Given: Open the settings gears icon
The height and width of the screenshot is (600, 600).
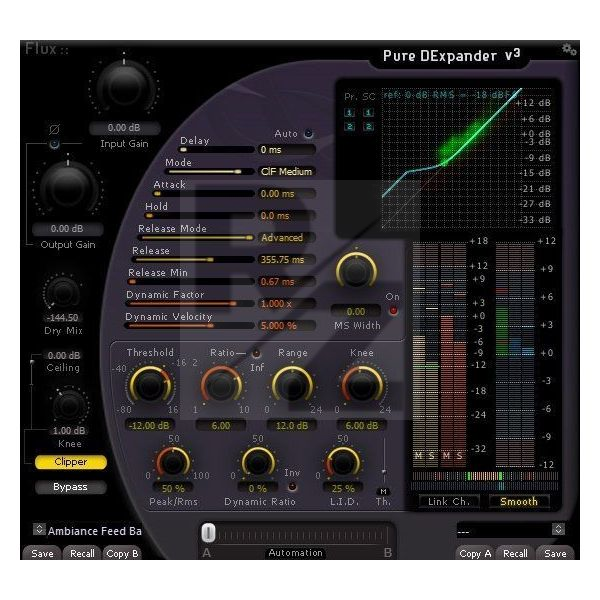Looking at the screenshot, I should (569, 49).
